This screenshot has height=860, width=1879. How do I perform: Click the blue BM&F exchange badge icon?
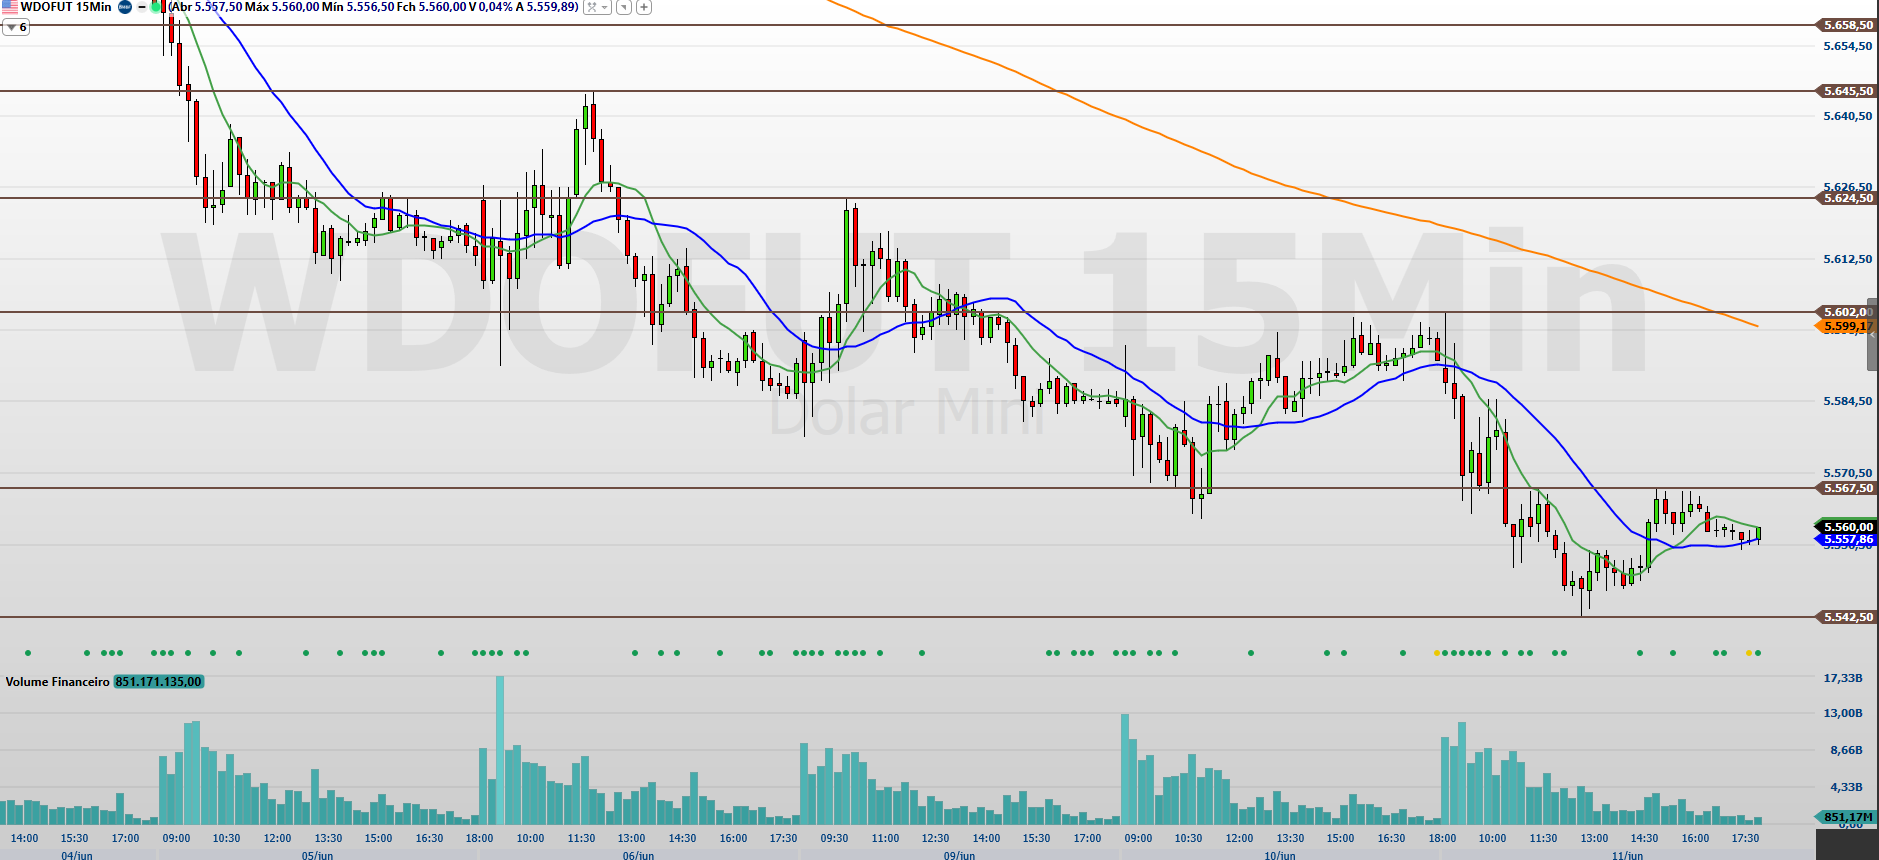[125, 7]
